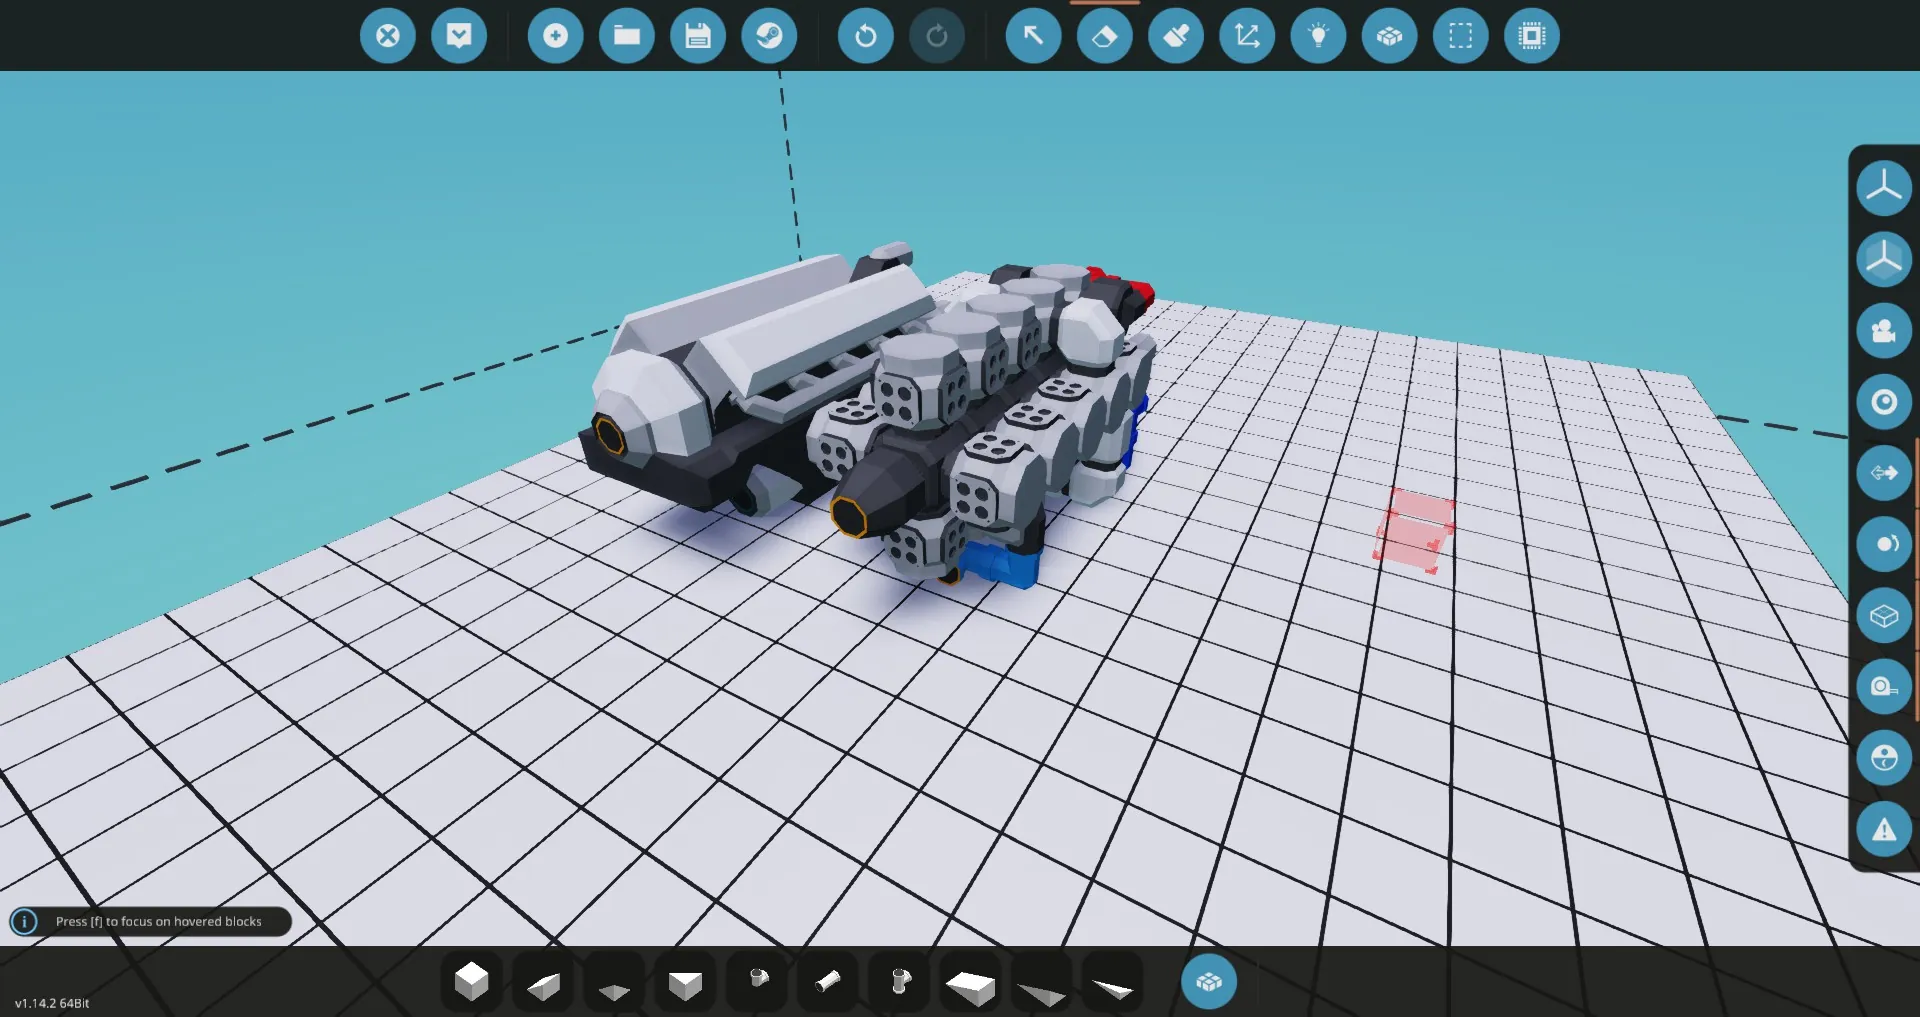The image size is (1920, 1017).
Task: Click the red highlighted grid tile
Action: [x=1413, y=531]
